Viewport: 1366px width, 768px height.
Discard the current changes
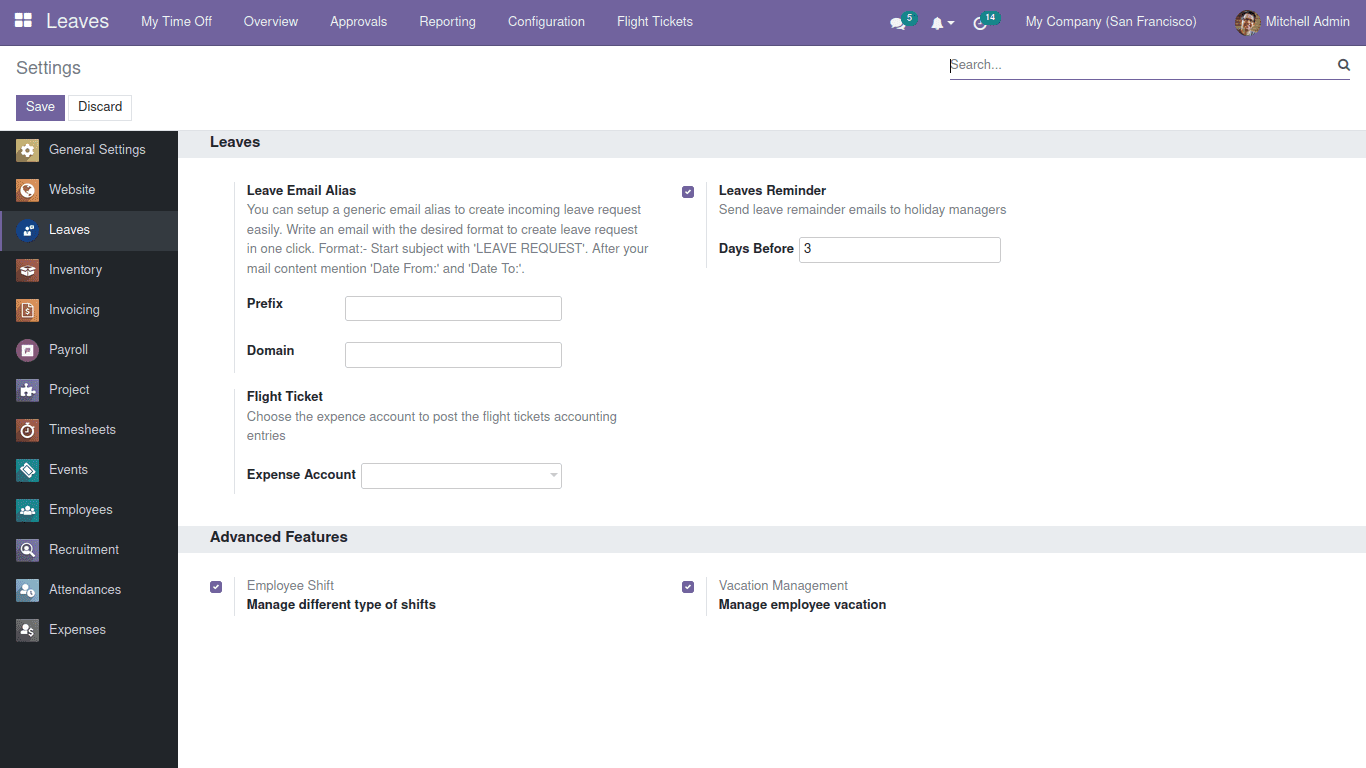click(99, 107)
